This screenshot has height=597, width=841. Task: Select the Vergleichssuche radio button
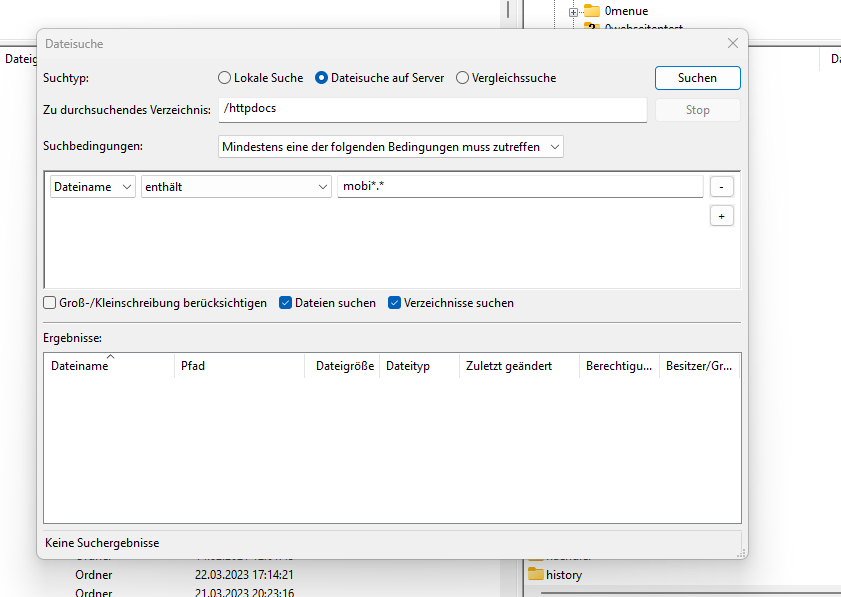462,78
